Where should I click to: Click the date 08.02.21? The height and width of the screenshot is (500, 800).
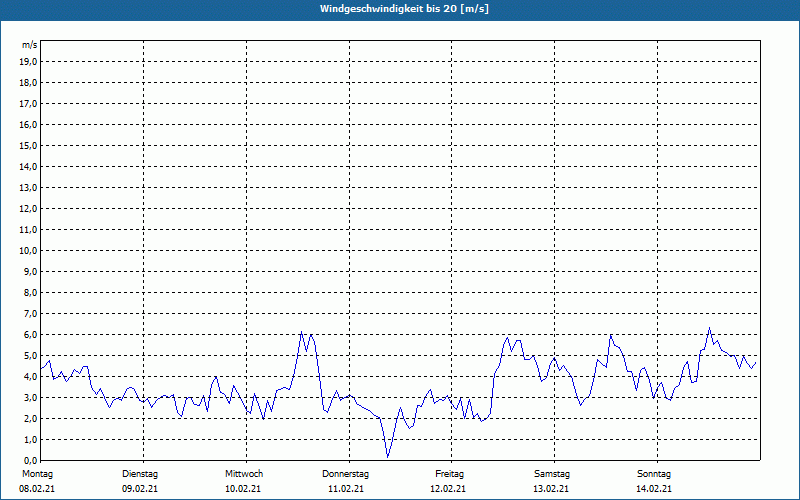point(37,489)
